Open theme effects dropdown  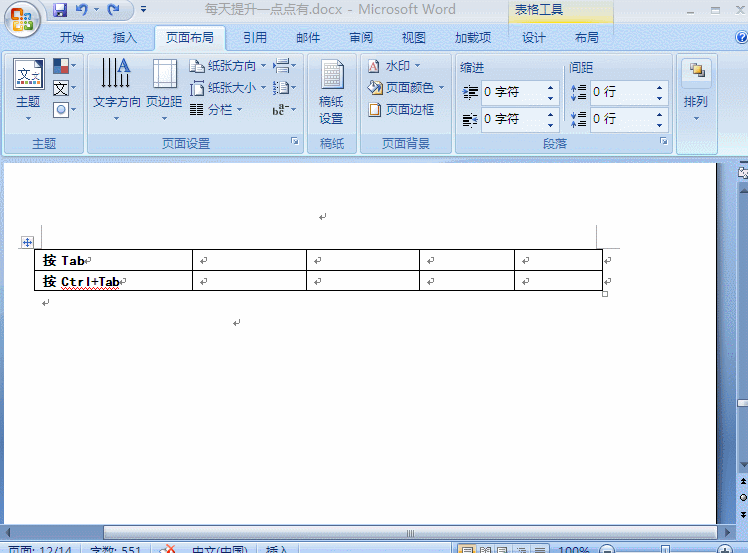pyautogui.click(x=64, y=110)
